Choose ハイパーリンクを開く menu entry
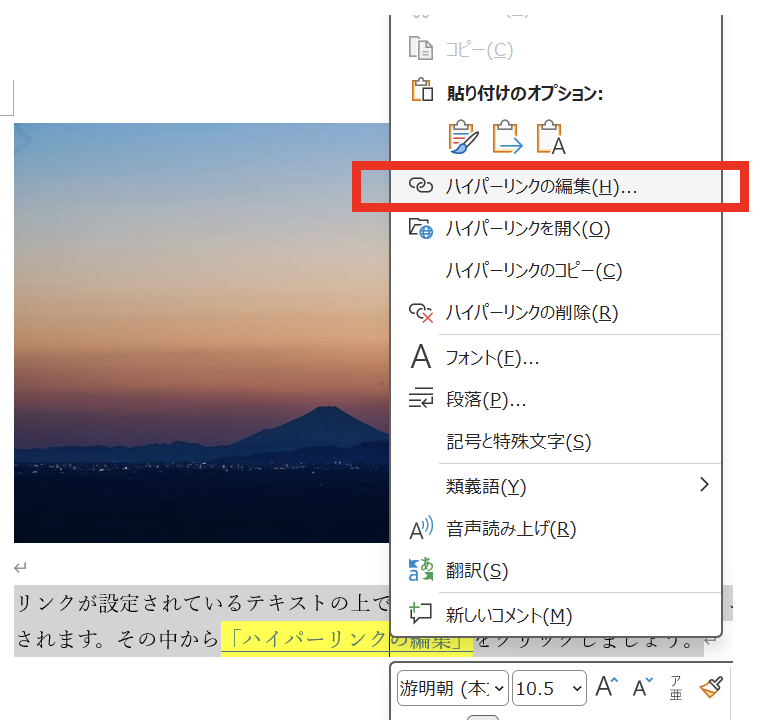Viewport: 764px width, 720px height. (x=527, y=229)
